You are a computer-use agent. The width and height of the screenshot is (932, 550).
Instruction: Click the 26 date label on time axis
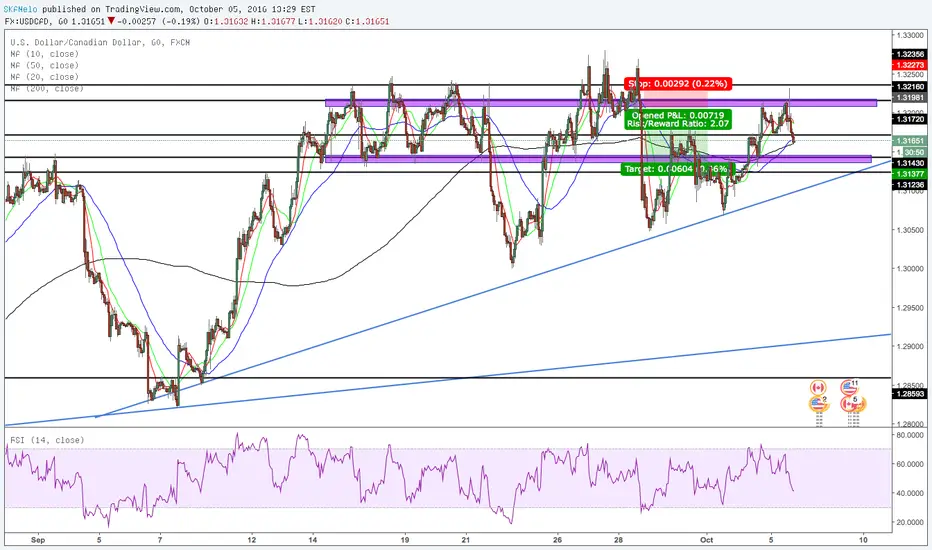click(x=557, y=540)
